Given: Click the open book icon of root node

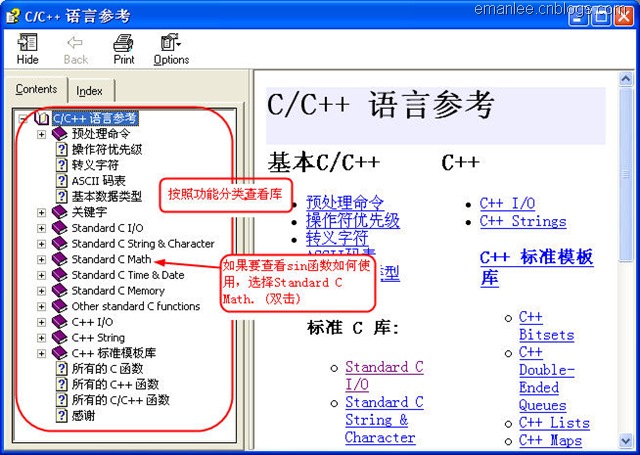Looking at the screenshot, I should [x=42, y=118].
